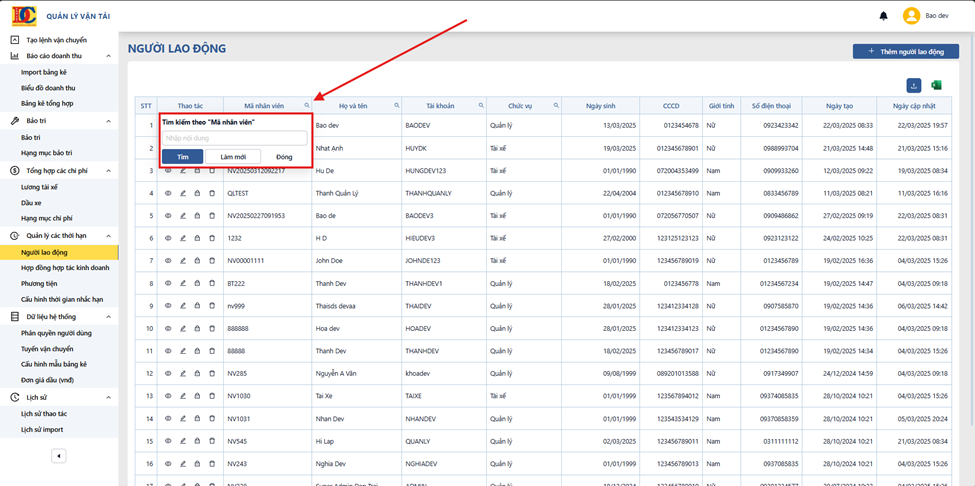Lock the NV1030 employee account
This screenshot has height=486, width=975.
(197, 396)
